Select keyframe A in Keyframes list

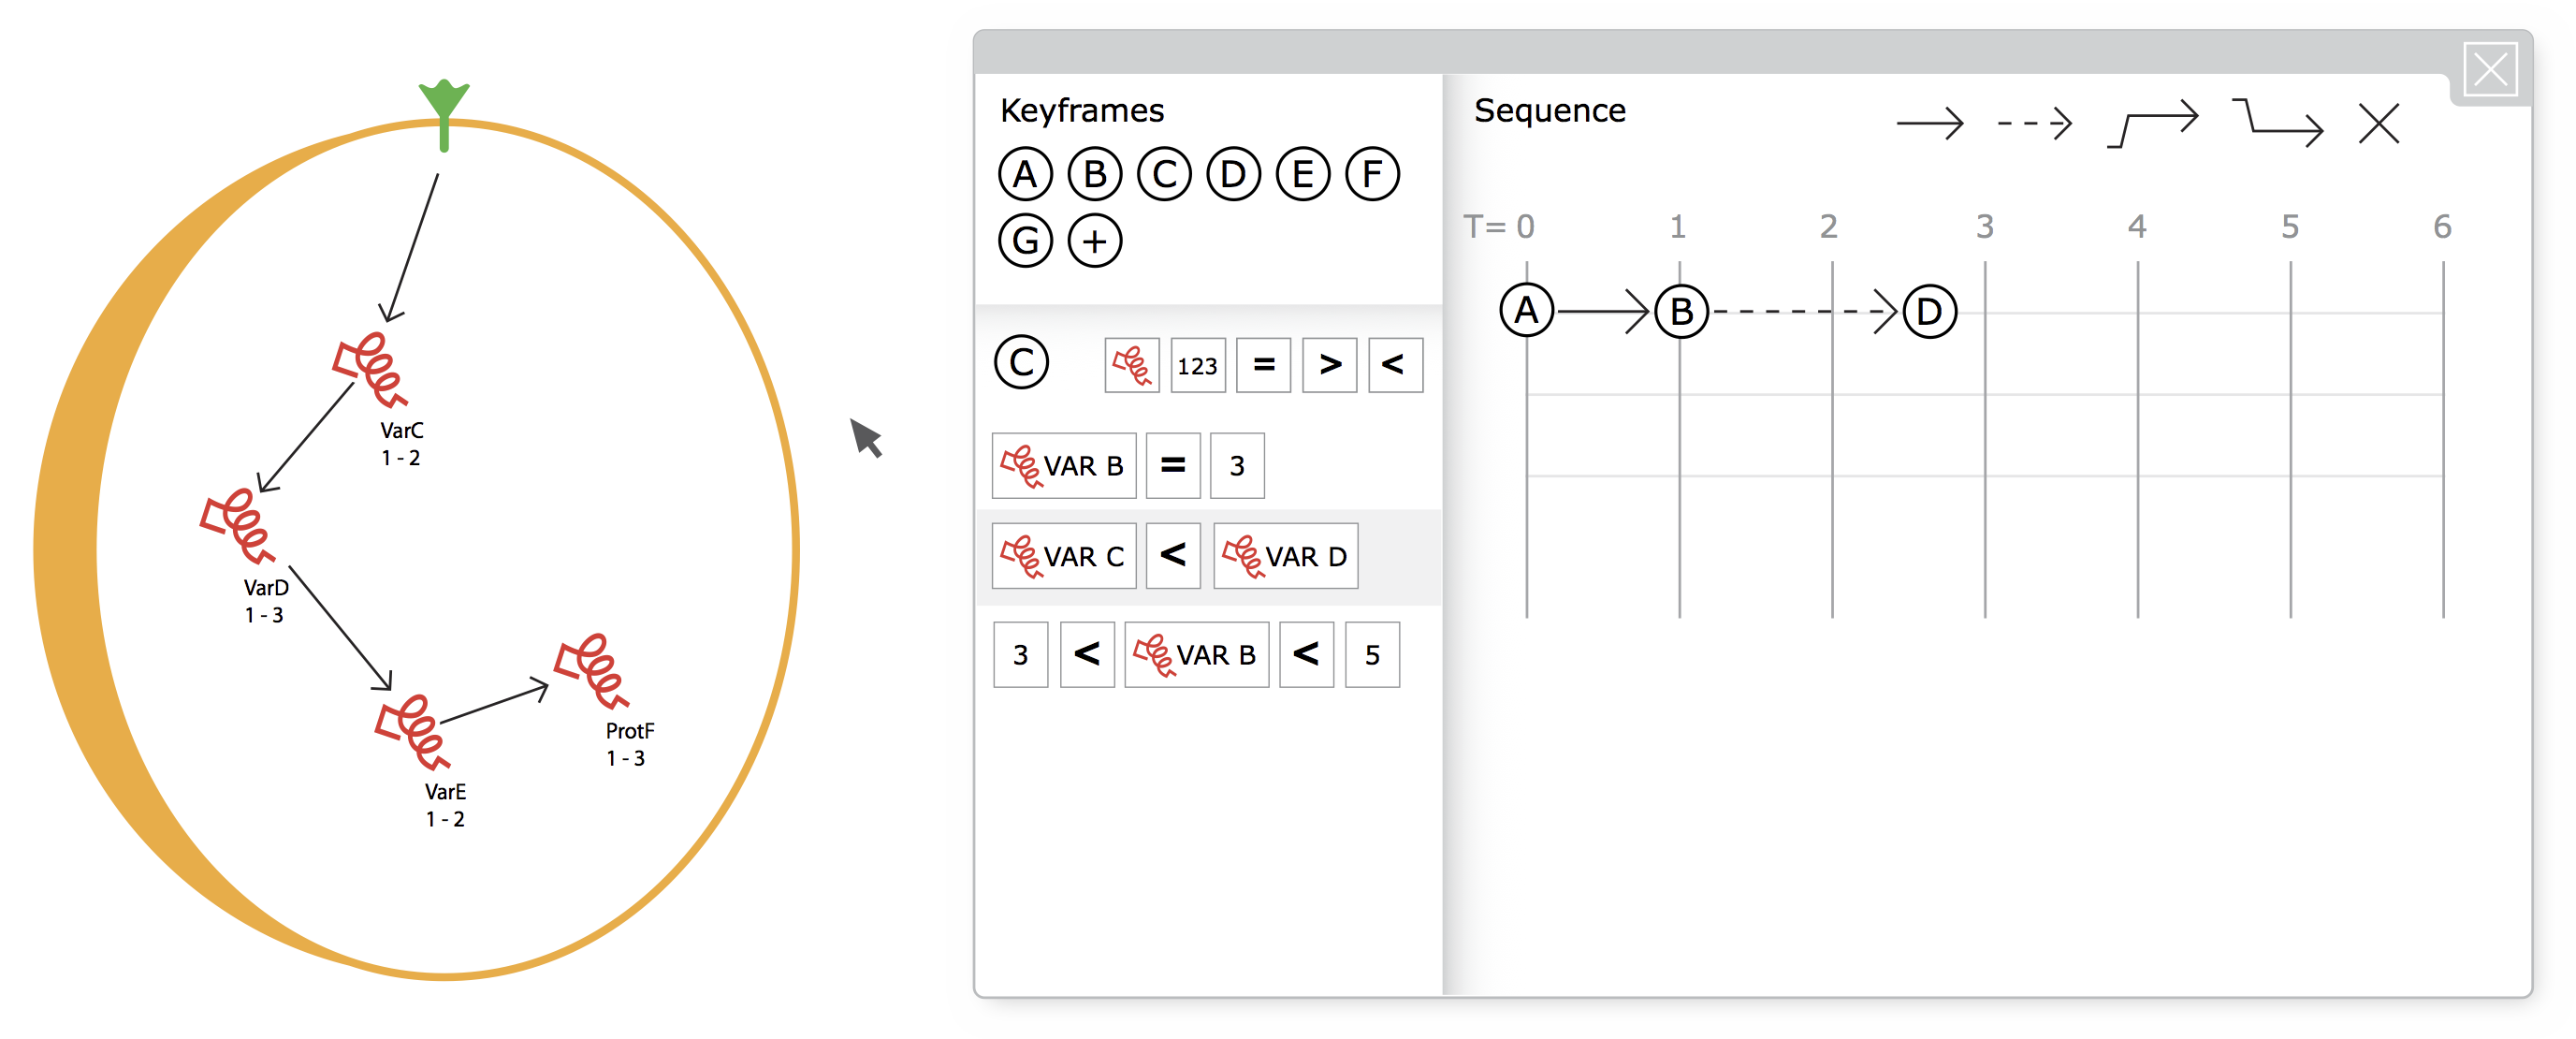(x=1025, y=174)
